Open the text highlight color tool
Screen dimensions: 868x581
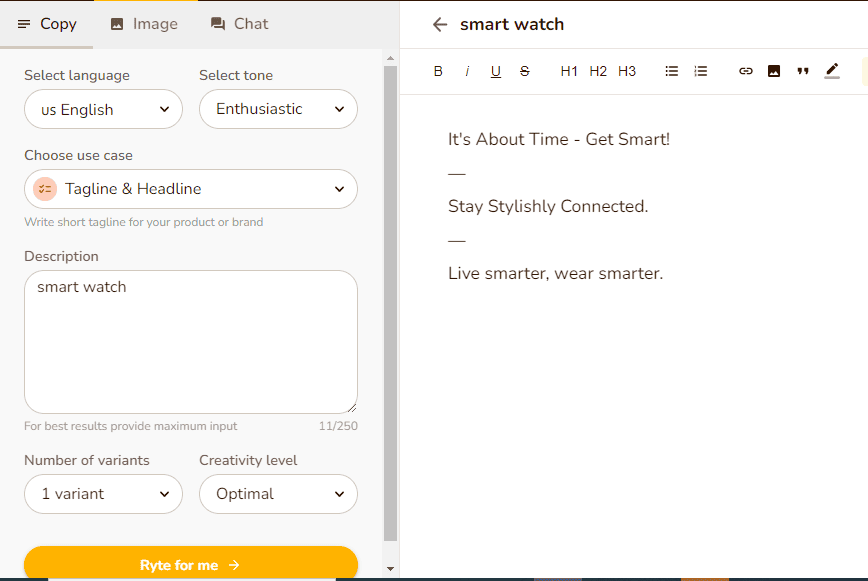pos(832,71)
